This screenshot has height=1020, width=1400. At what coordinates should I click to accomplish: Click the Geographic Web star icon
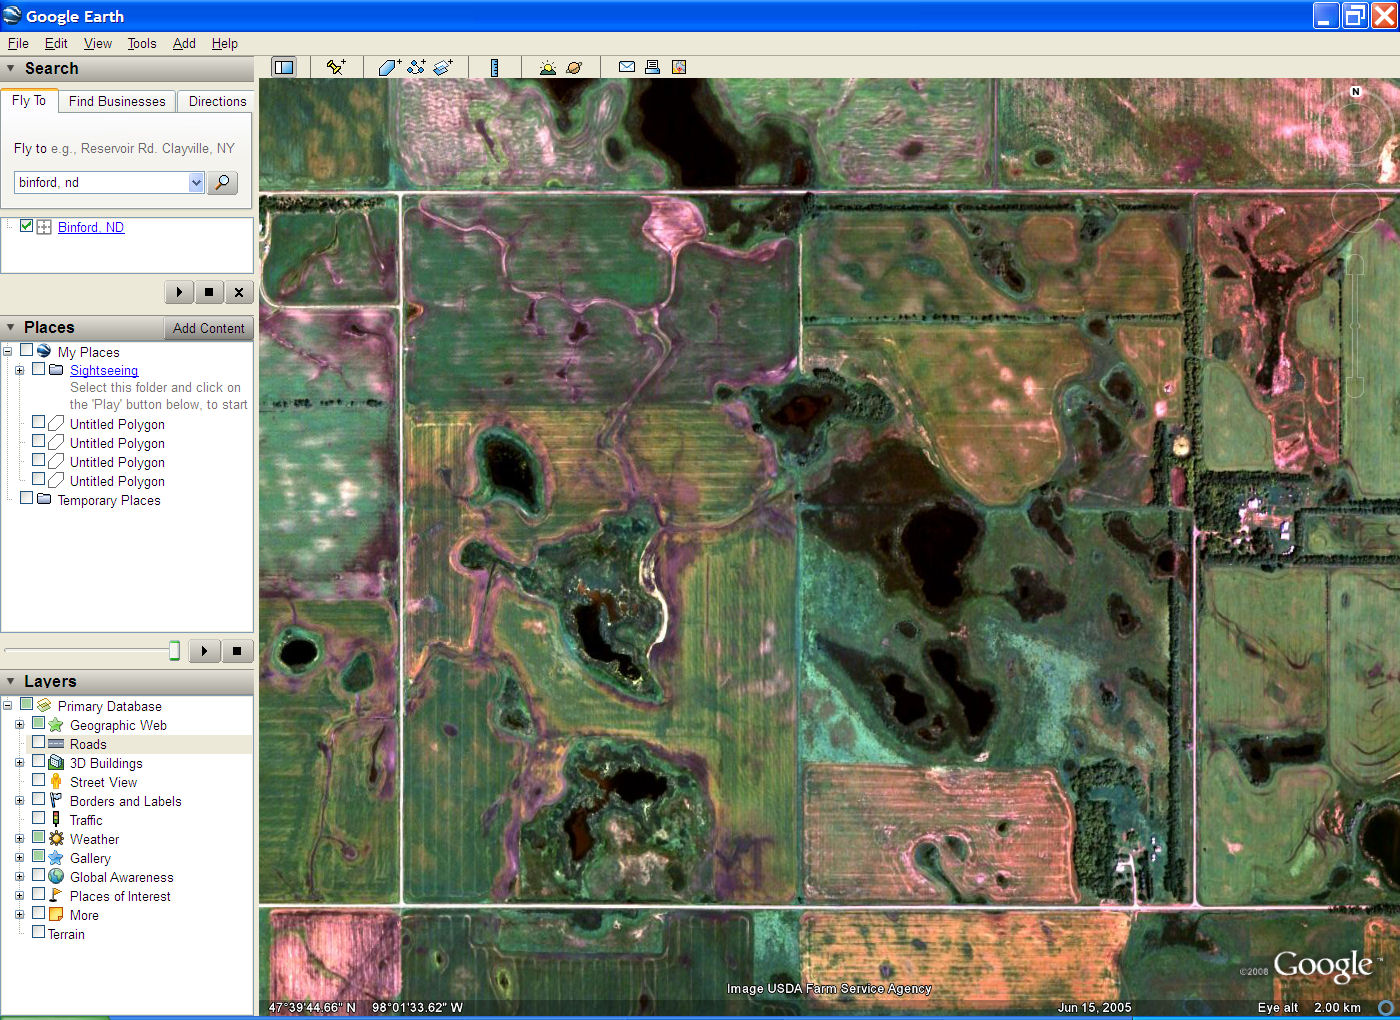(56, 725)
